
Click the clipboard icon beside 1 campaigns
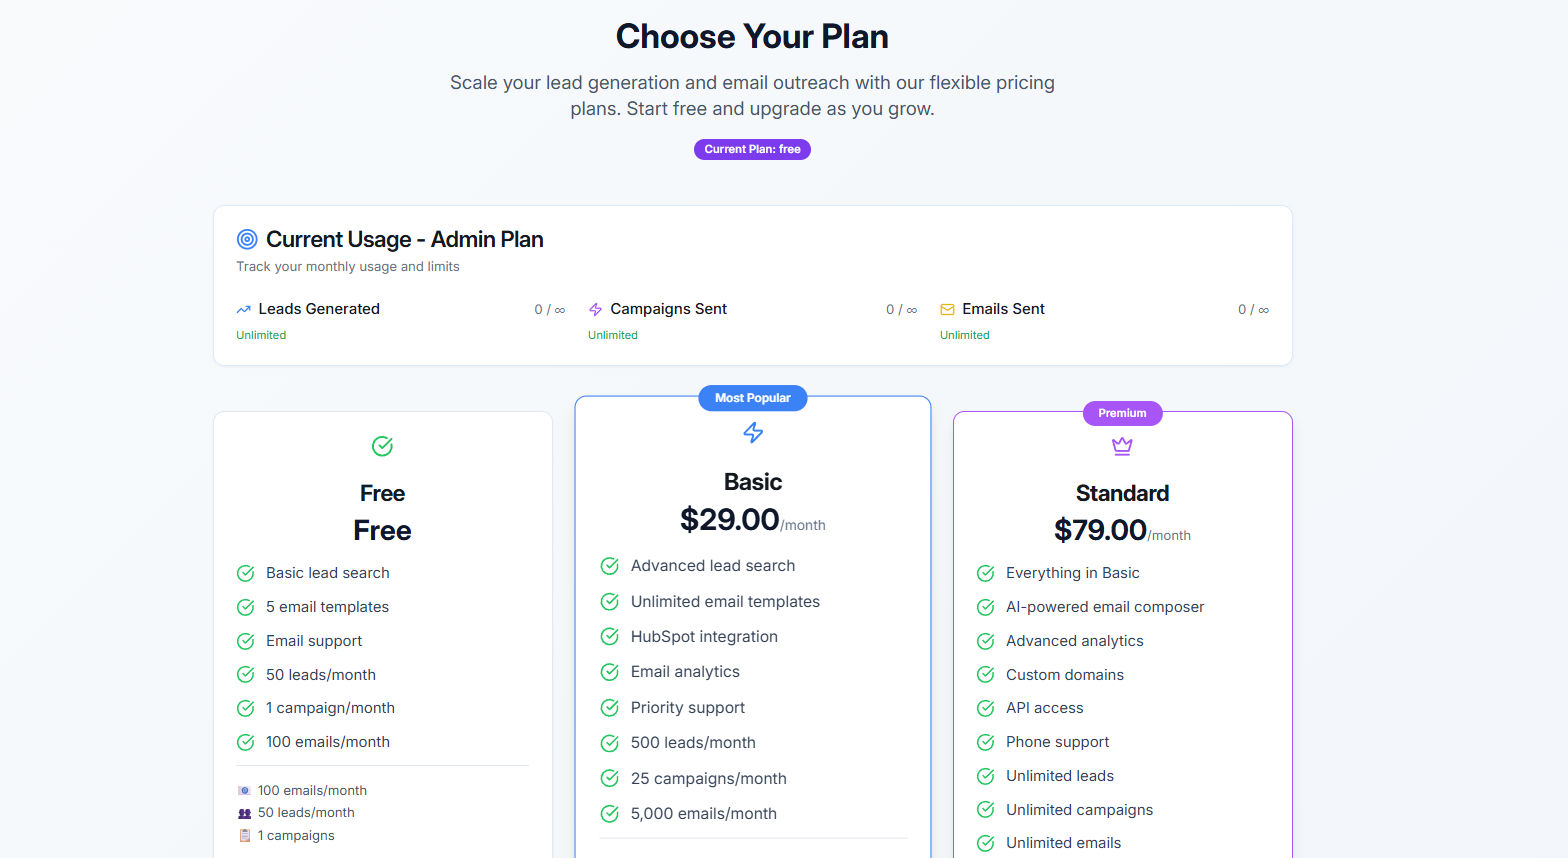click(x=244, y=836)
